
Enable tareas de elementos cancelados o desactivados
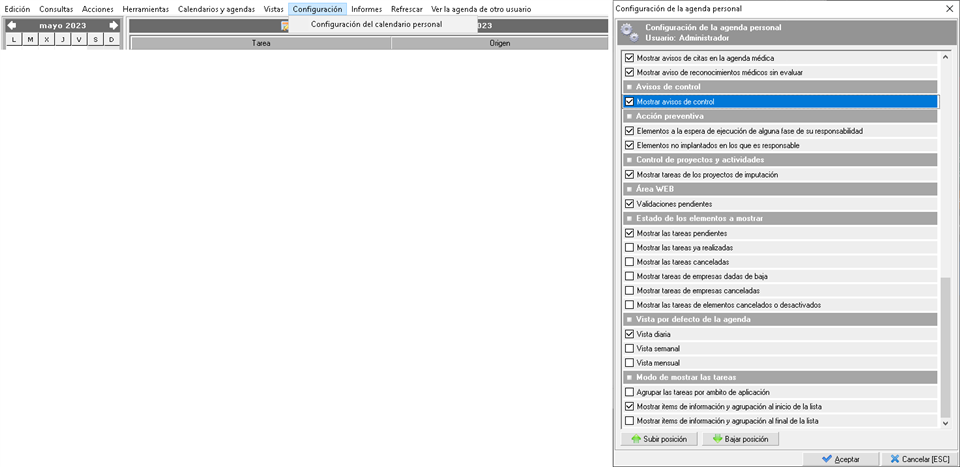click(629, 305)
